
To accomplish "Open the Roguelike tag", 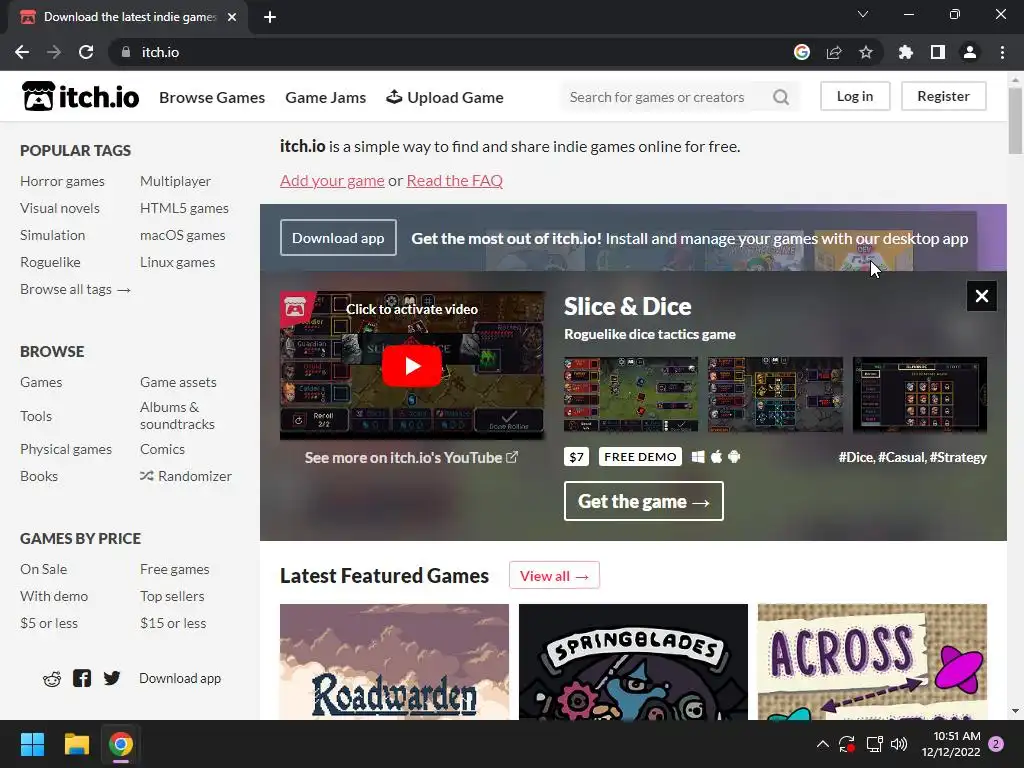I will coord(50,262).
